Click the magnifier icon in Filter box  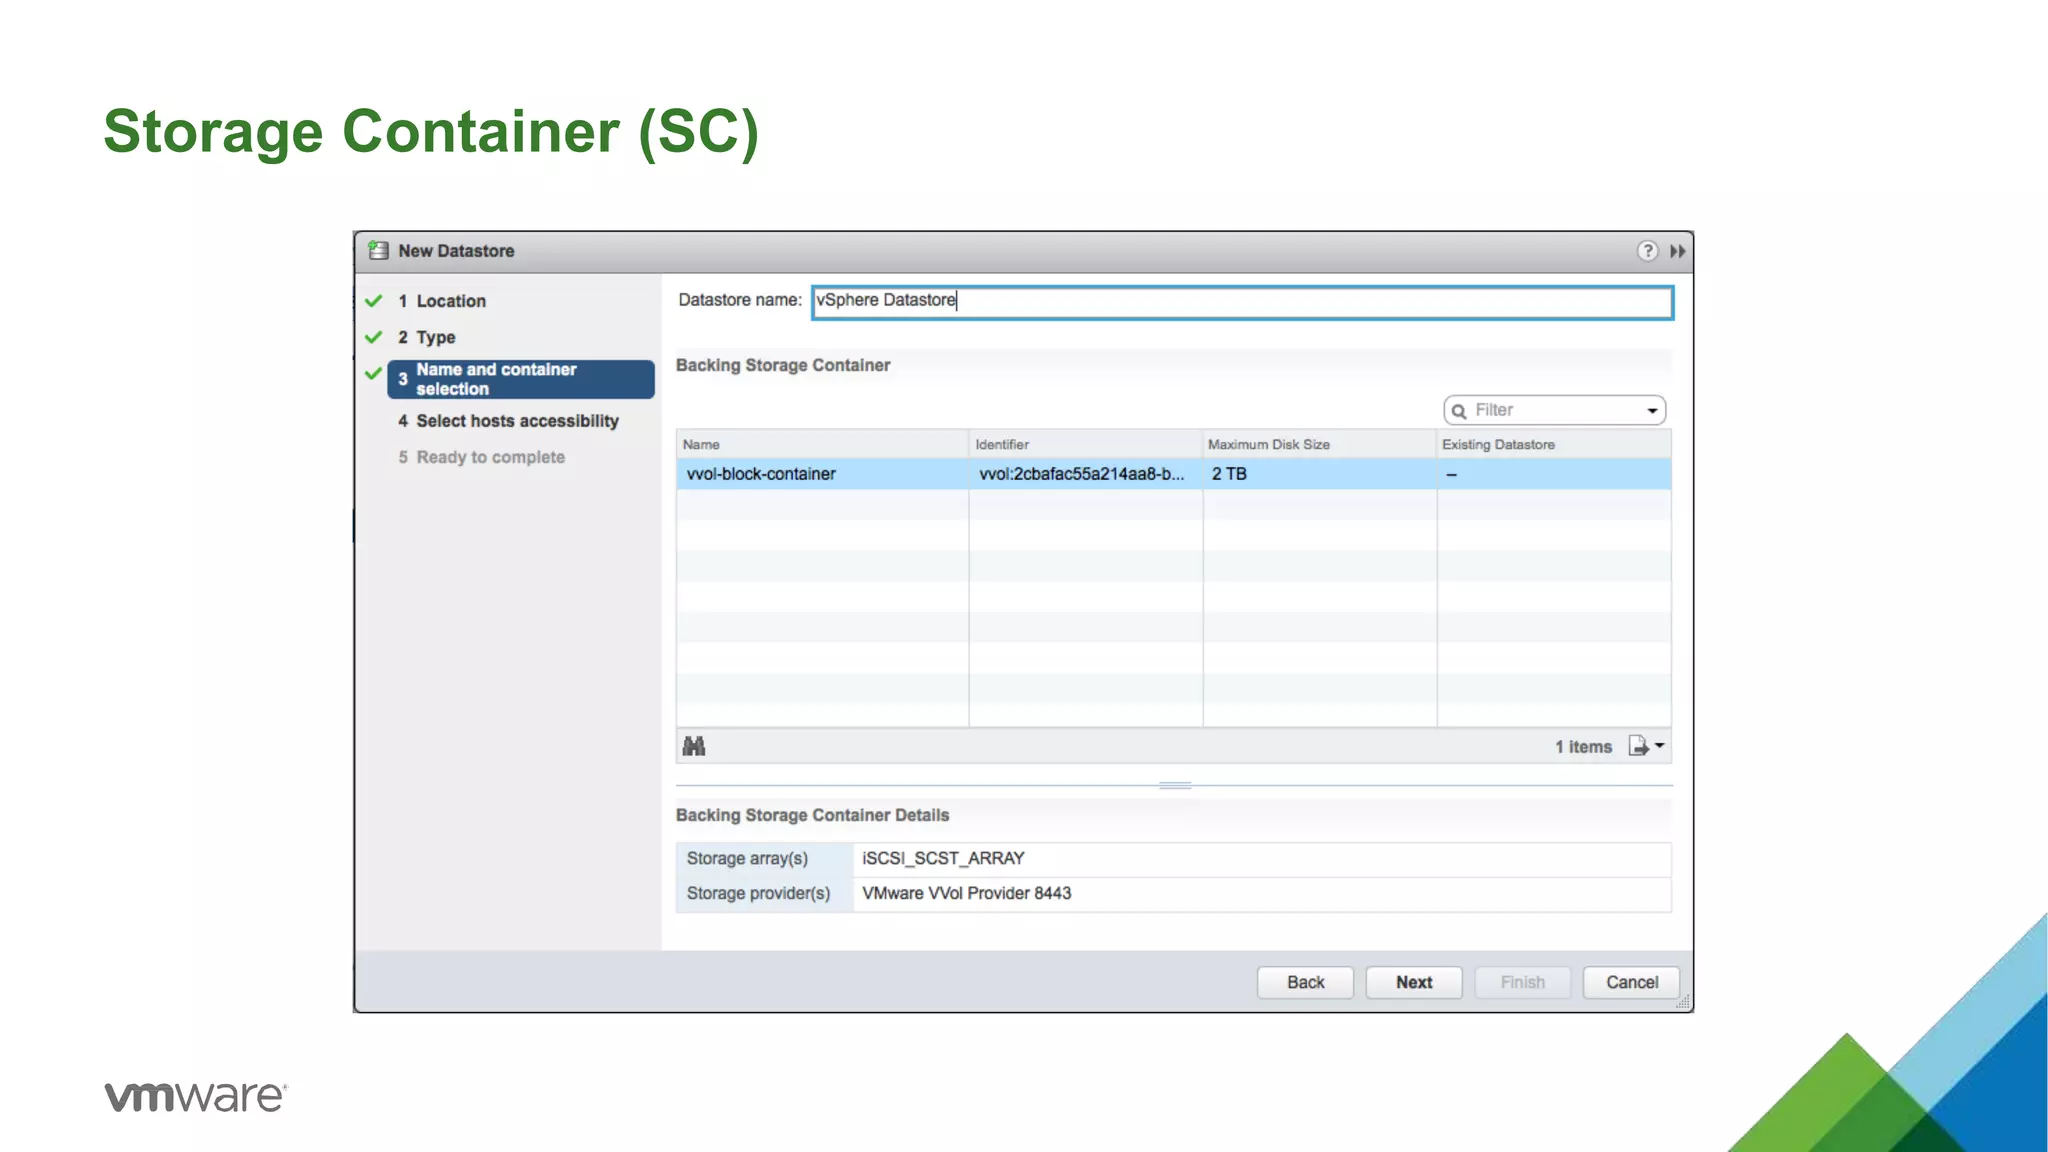pyautogui.click(x=1459, y=411)
